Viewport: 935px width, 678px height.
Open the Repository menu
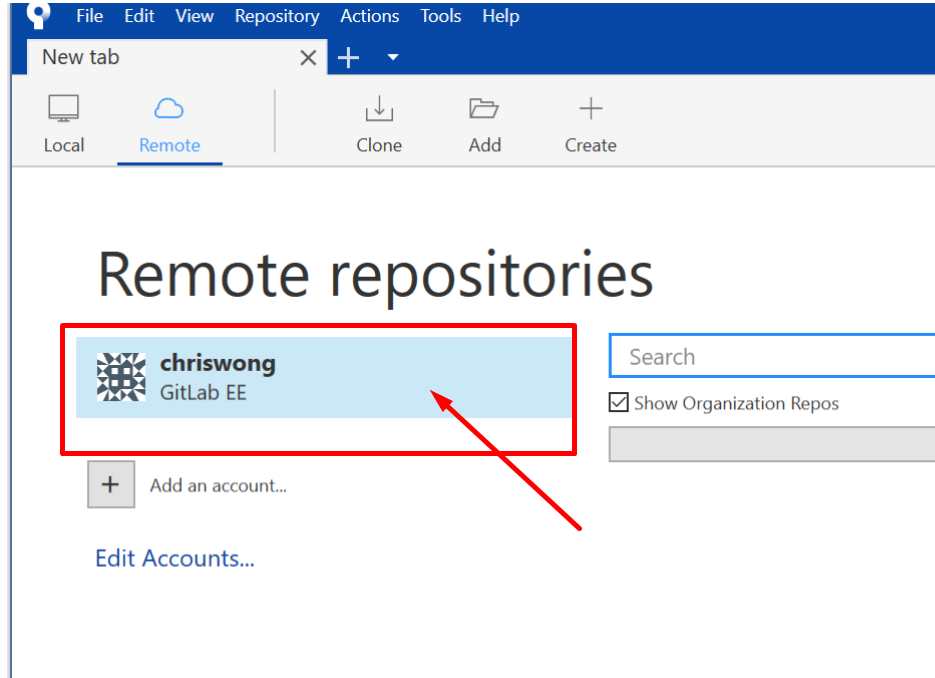click(277, 16)
